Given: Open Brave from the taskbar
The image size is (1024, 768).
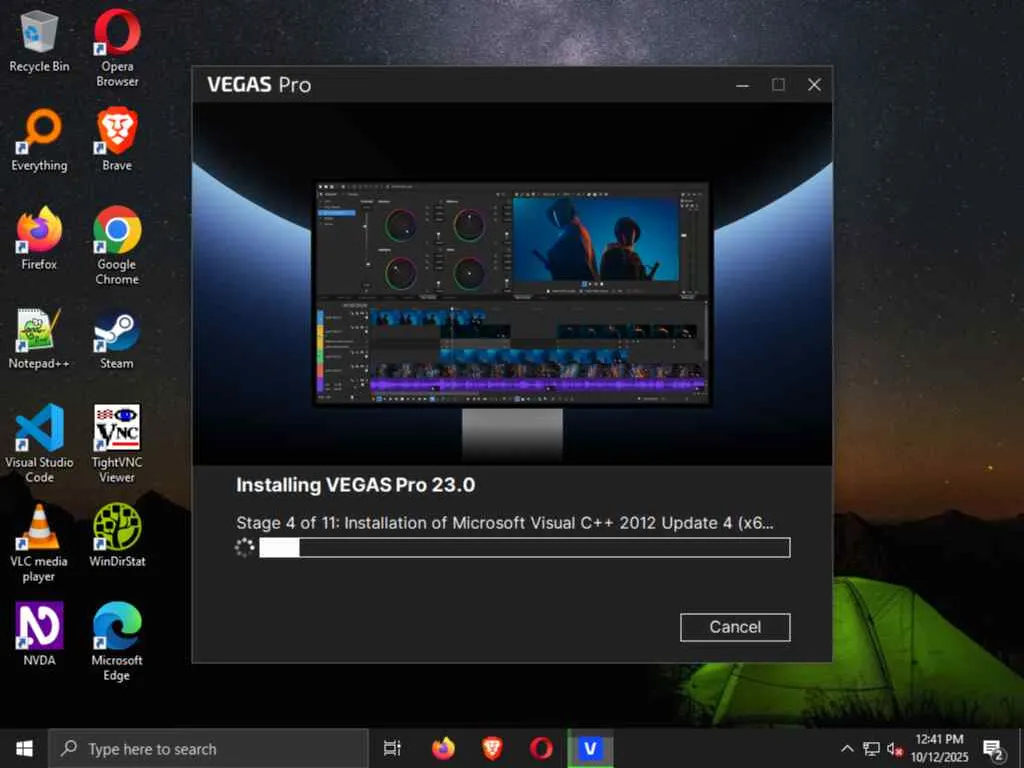Looking at the screenshot, I should coord(492,748).
